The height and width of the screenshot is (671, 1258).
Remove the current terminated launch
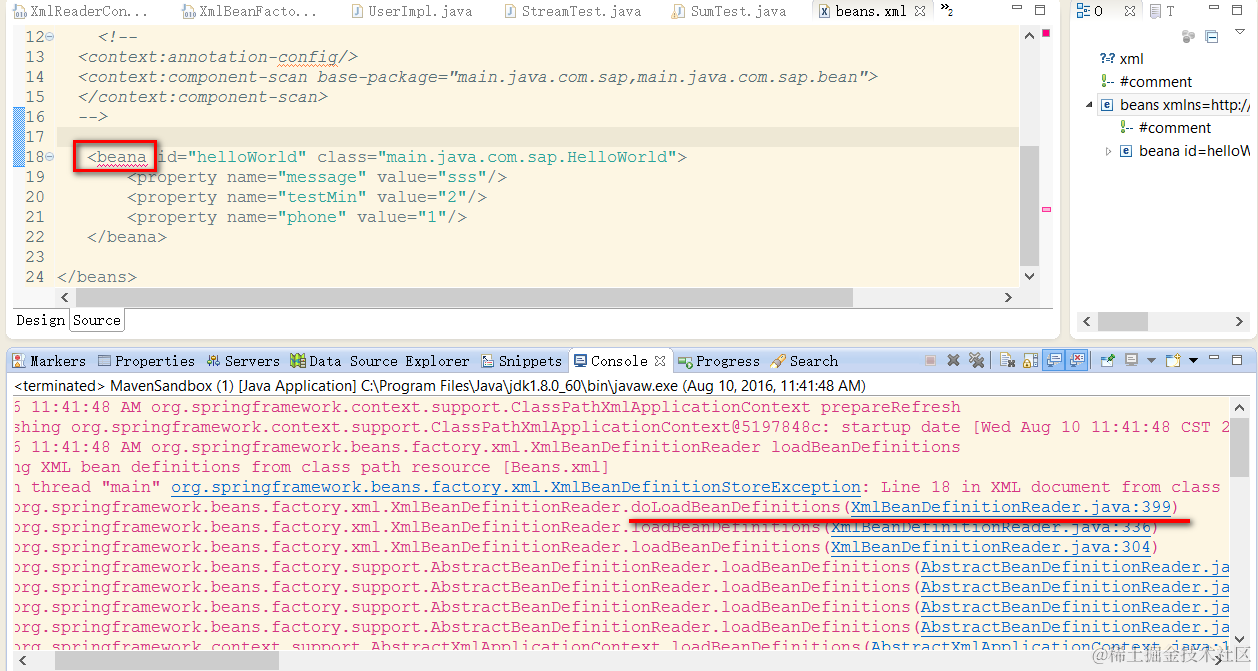click(x=953, y=361)
